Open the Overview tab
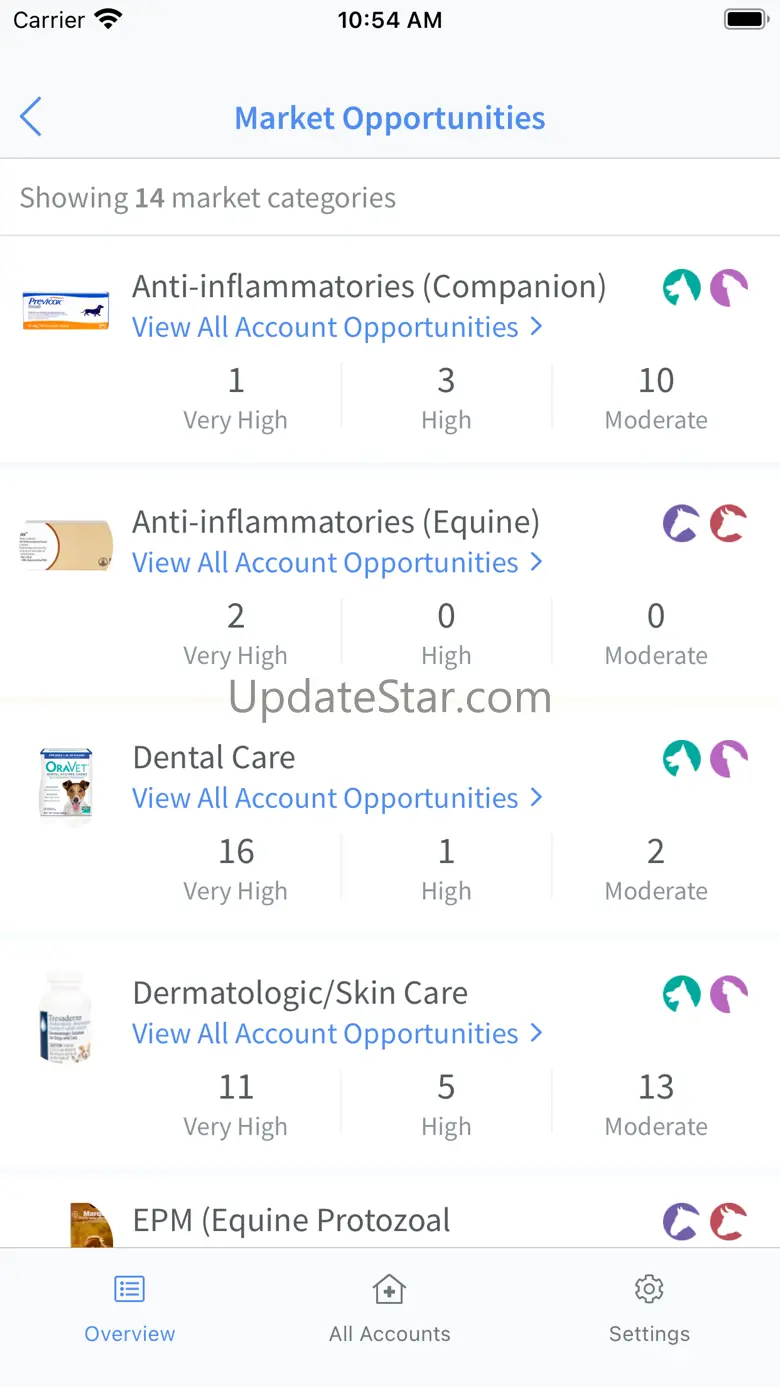Viewport: 780px width, 1387px height. (x=130, y=1309)
